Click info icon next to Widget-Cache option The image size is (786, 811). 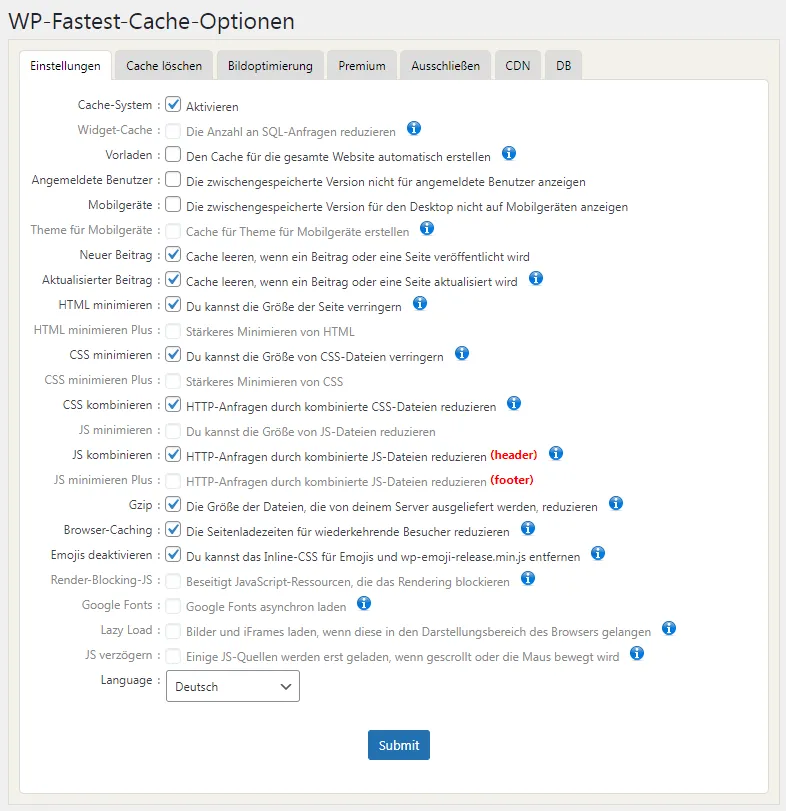click(x=414, y=128)
